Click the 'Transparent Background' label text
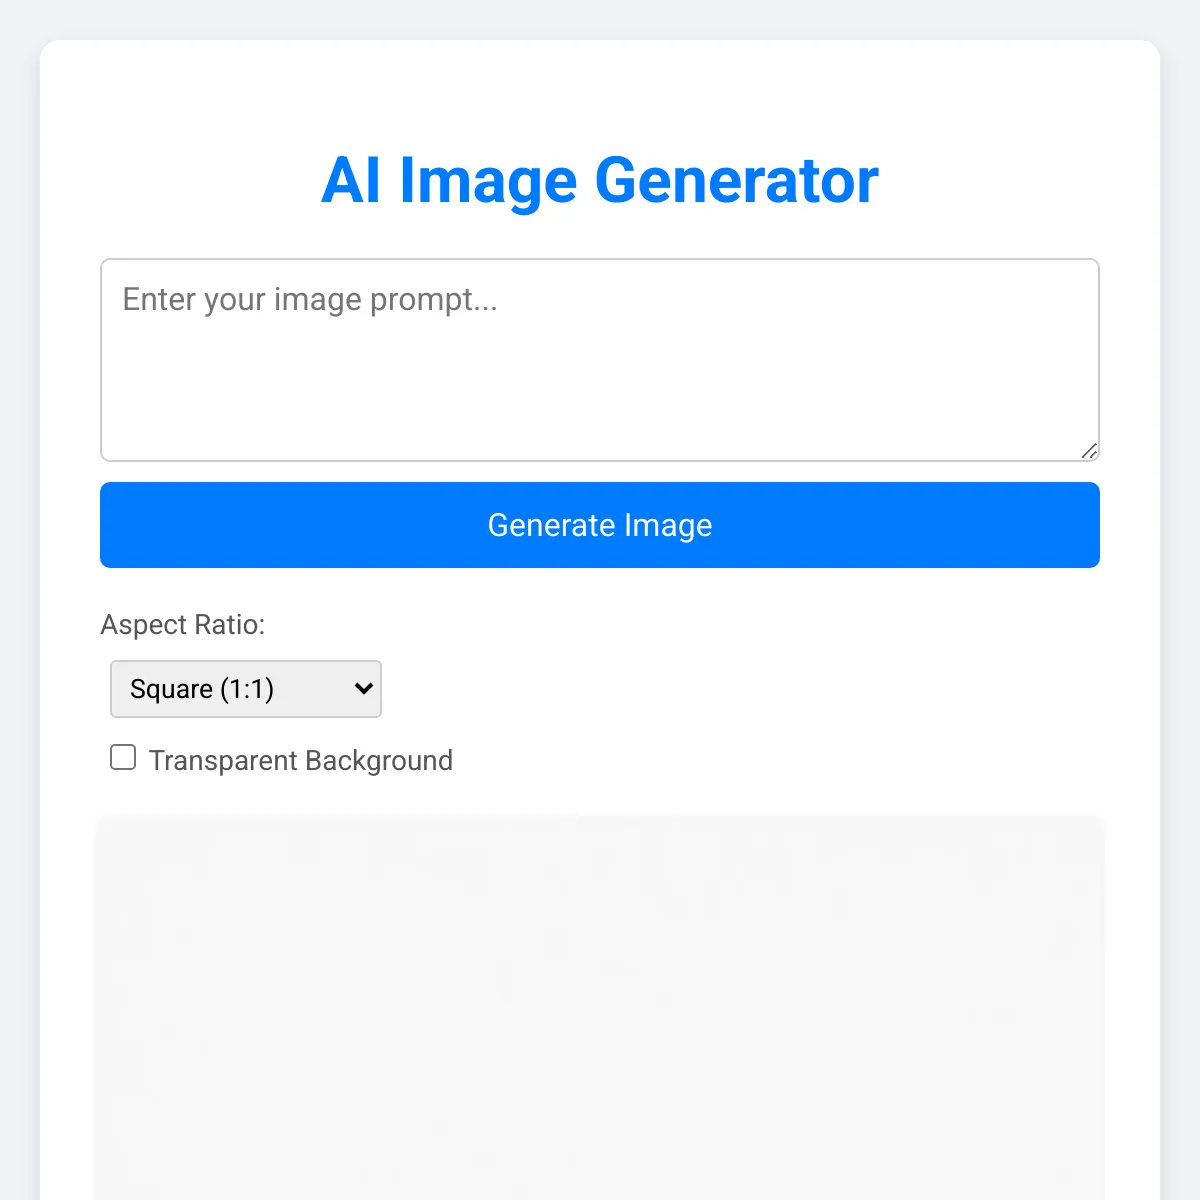The width and height of the screenshot is (1200, 1200). [300, 760]
